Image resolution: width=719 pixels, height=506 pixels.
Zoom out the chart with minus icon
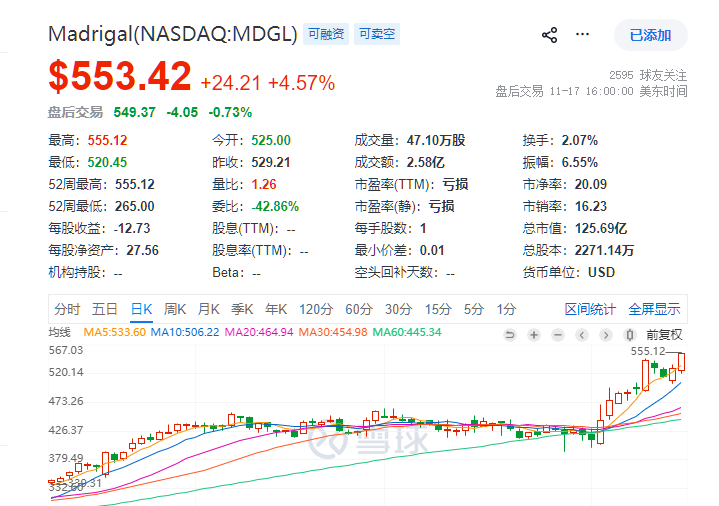click(558, 335)
